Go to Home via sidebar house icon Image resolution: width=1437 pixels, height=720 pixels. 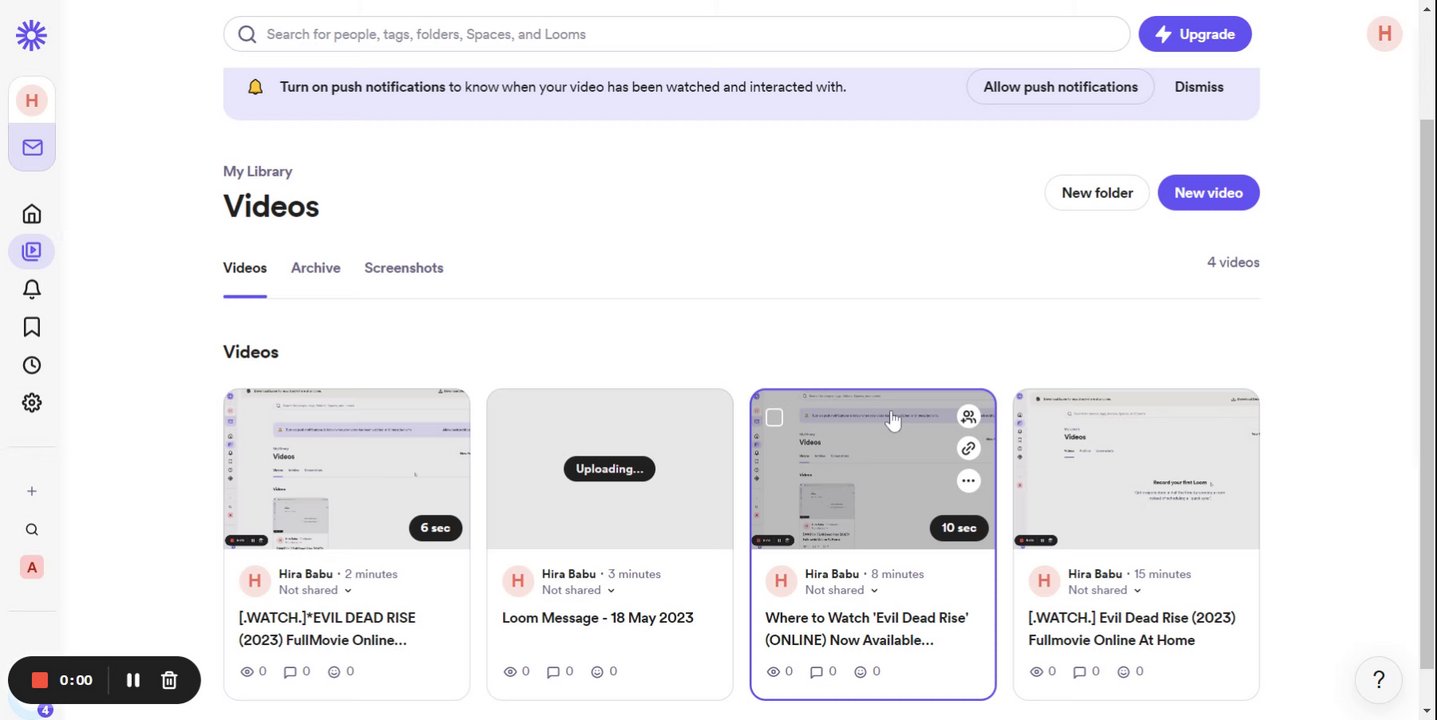[32, 213]
